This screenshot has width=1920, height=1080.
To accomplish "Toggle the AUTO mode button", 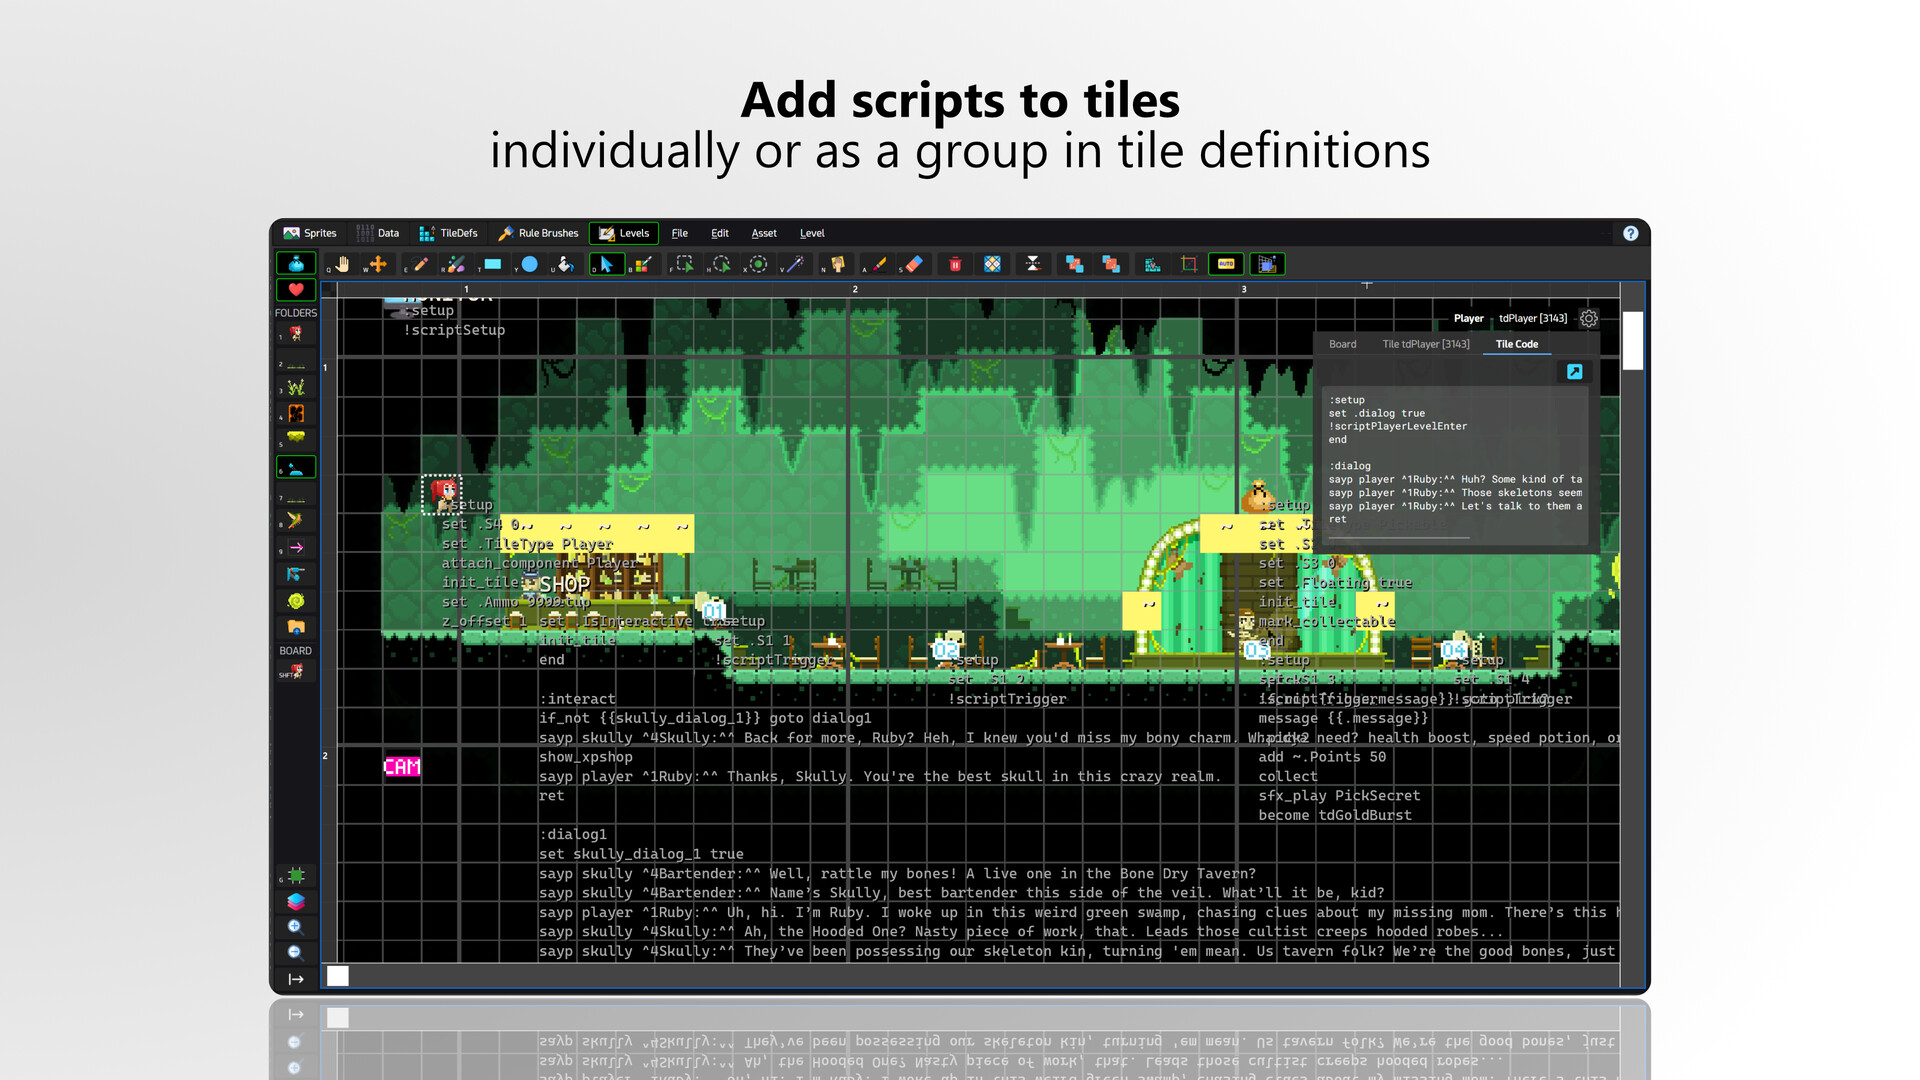I will (x=1226, y=264).
